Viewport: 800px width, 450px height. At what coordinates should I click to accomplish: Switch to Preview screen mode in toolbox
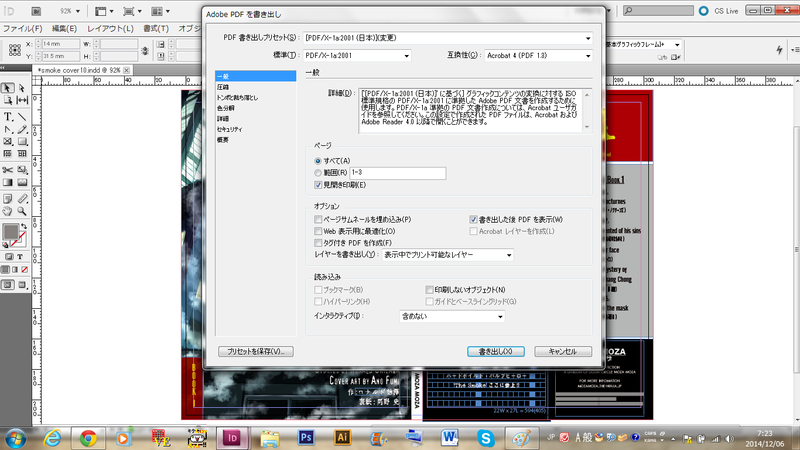tap(22, 285)
